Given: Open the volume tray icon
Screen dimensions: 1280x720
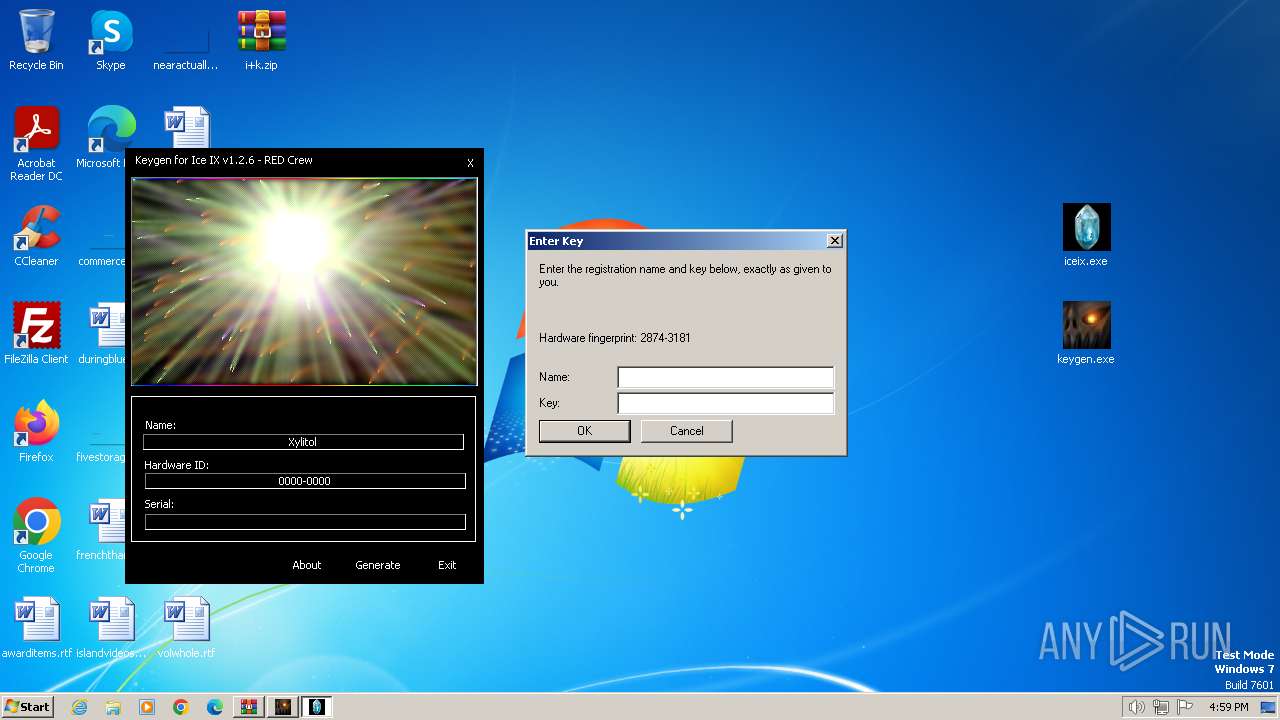Looking at the screenshot, I should 1136,707.
